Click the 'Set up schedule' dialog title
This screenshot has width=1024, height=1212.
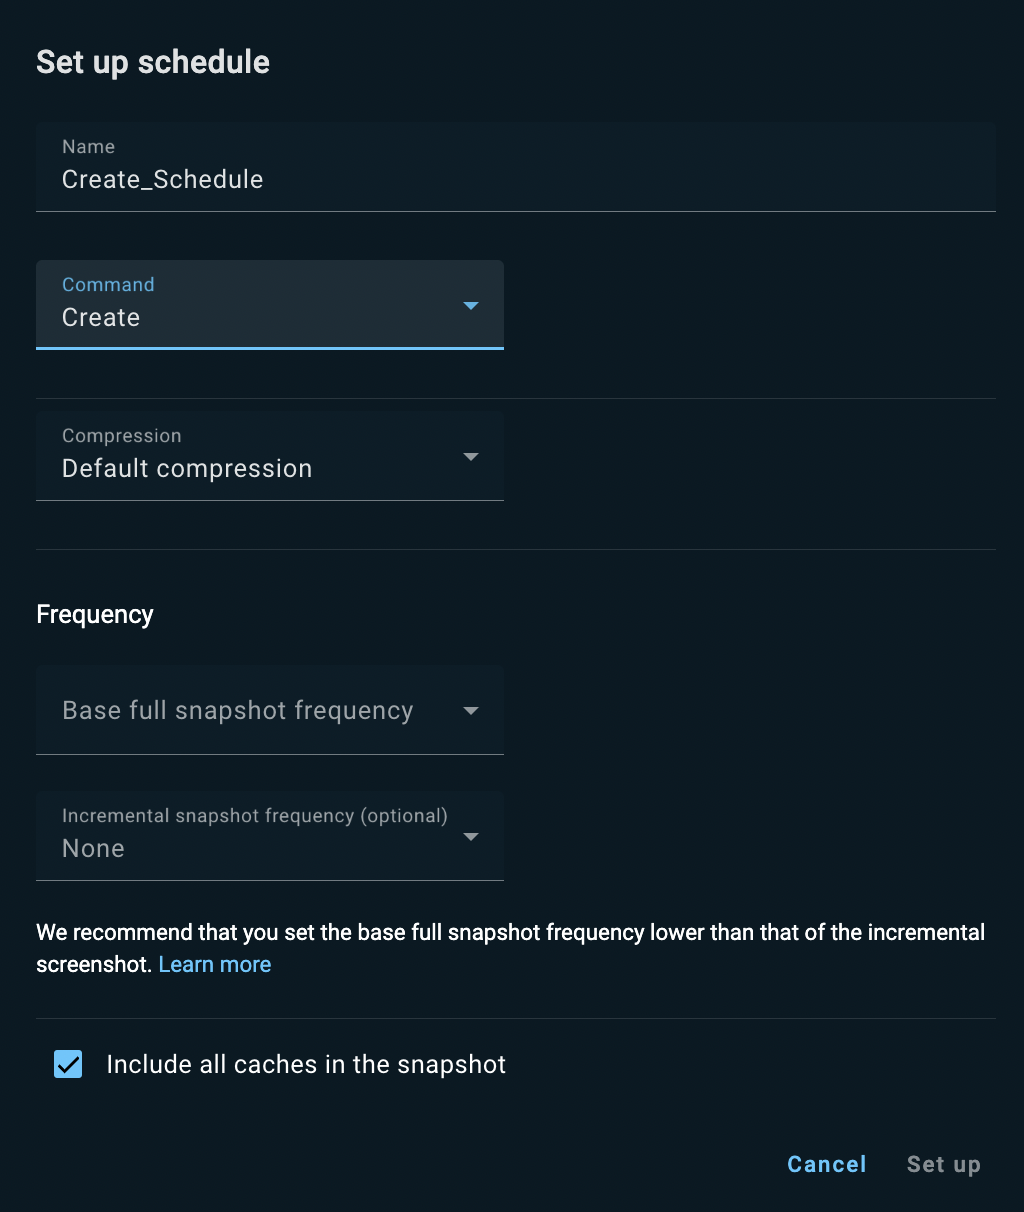click(x=153, y=62)
